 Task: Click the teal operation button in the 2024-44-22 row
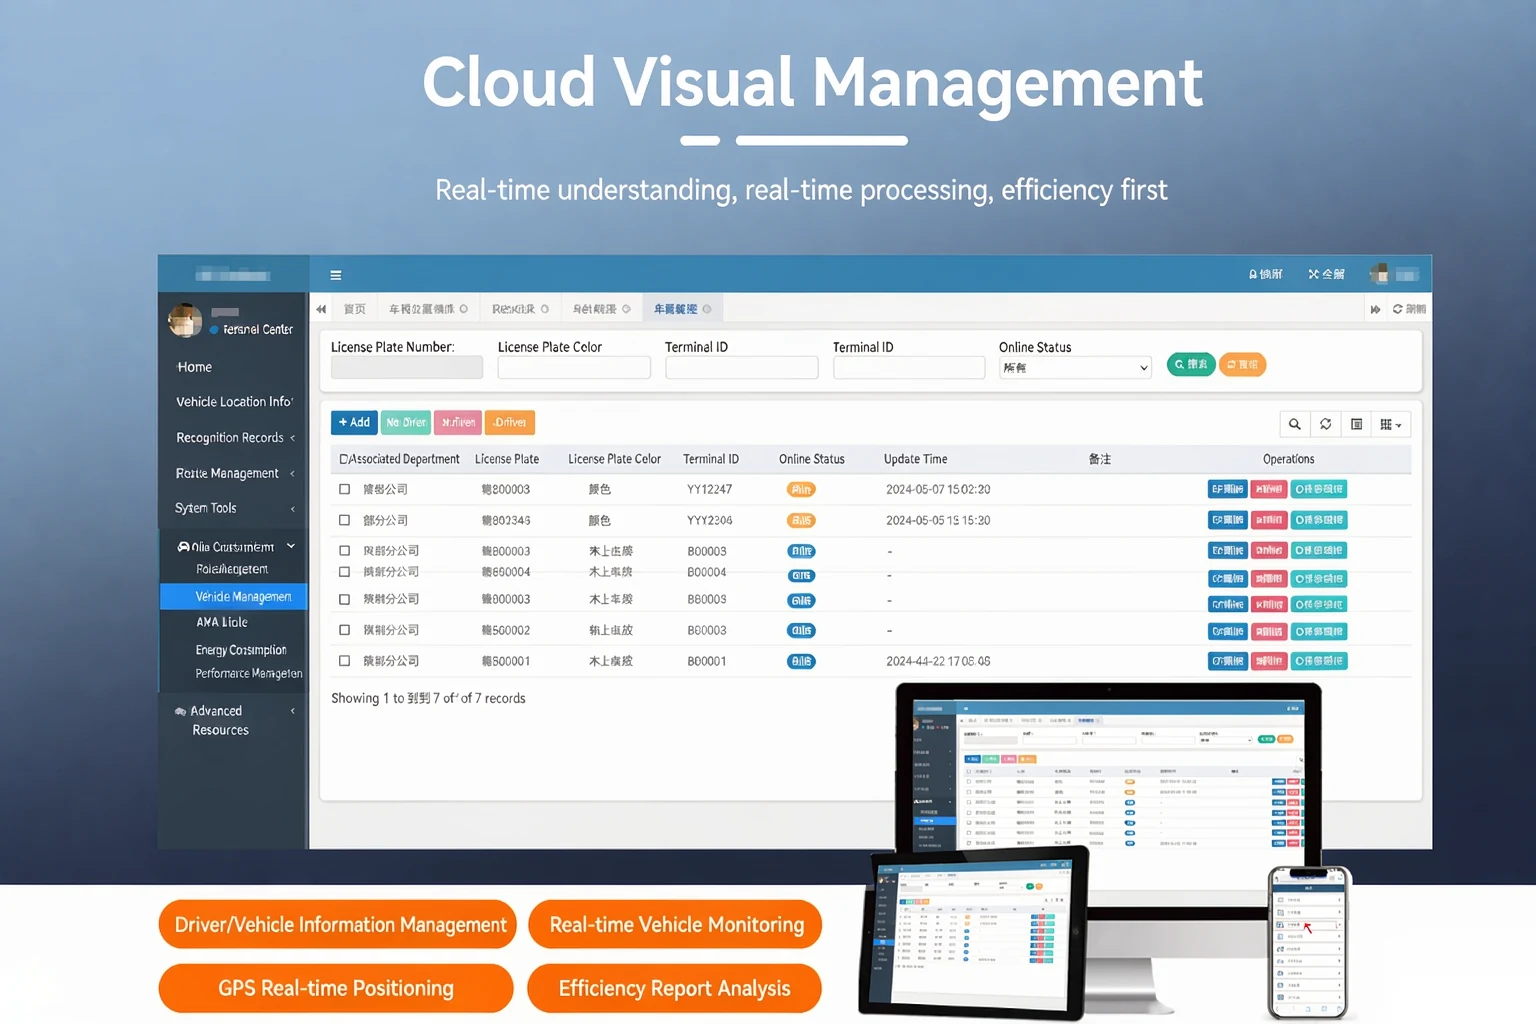pyautogui.click(x=1319, y=661)
